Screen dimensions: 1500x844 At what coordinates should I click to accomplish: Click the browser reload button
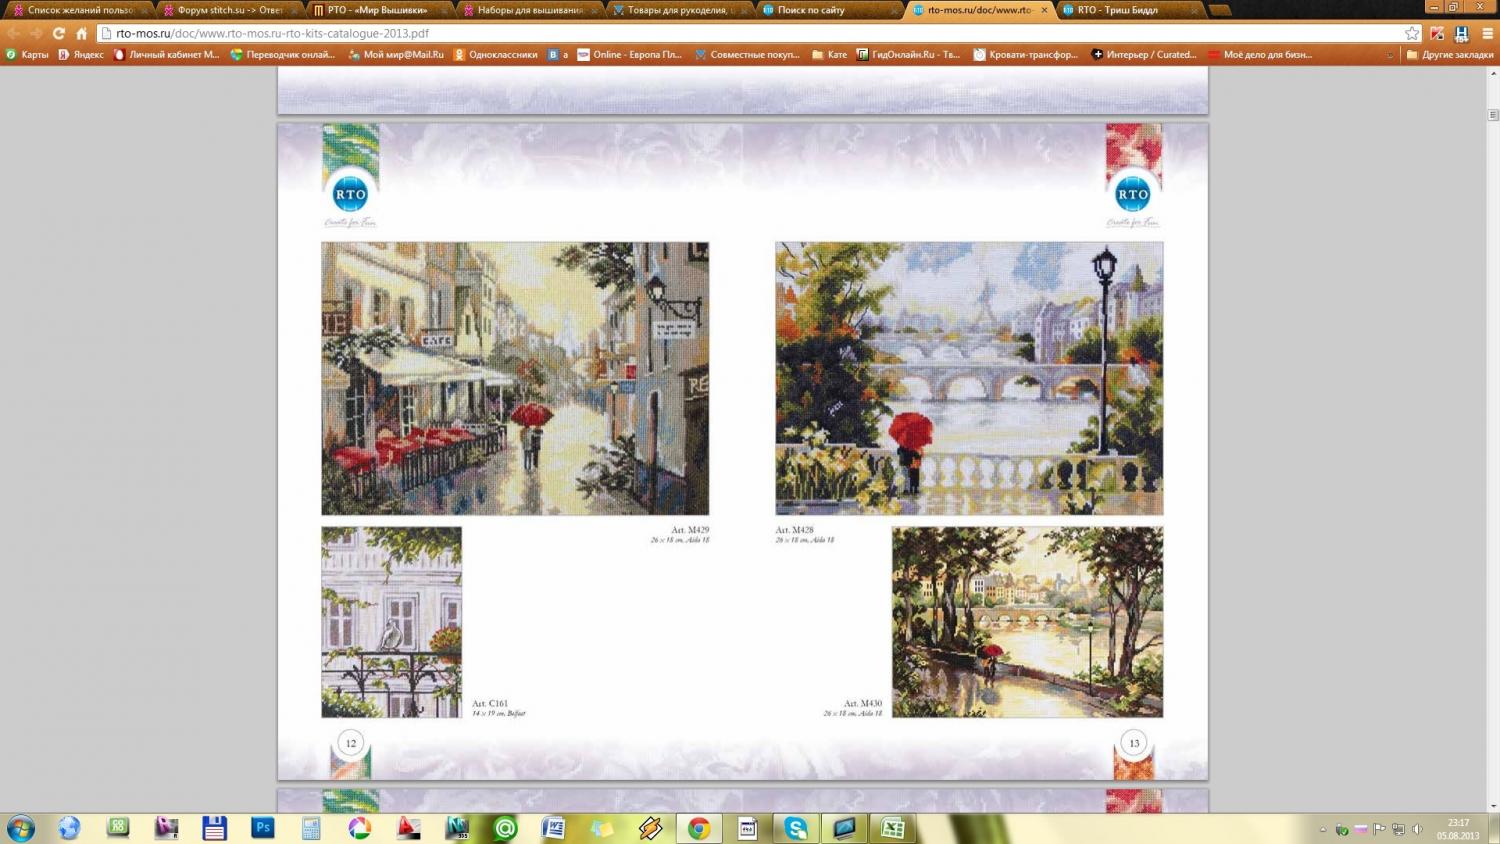click(x=59, y=33)
